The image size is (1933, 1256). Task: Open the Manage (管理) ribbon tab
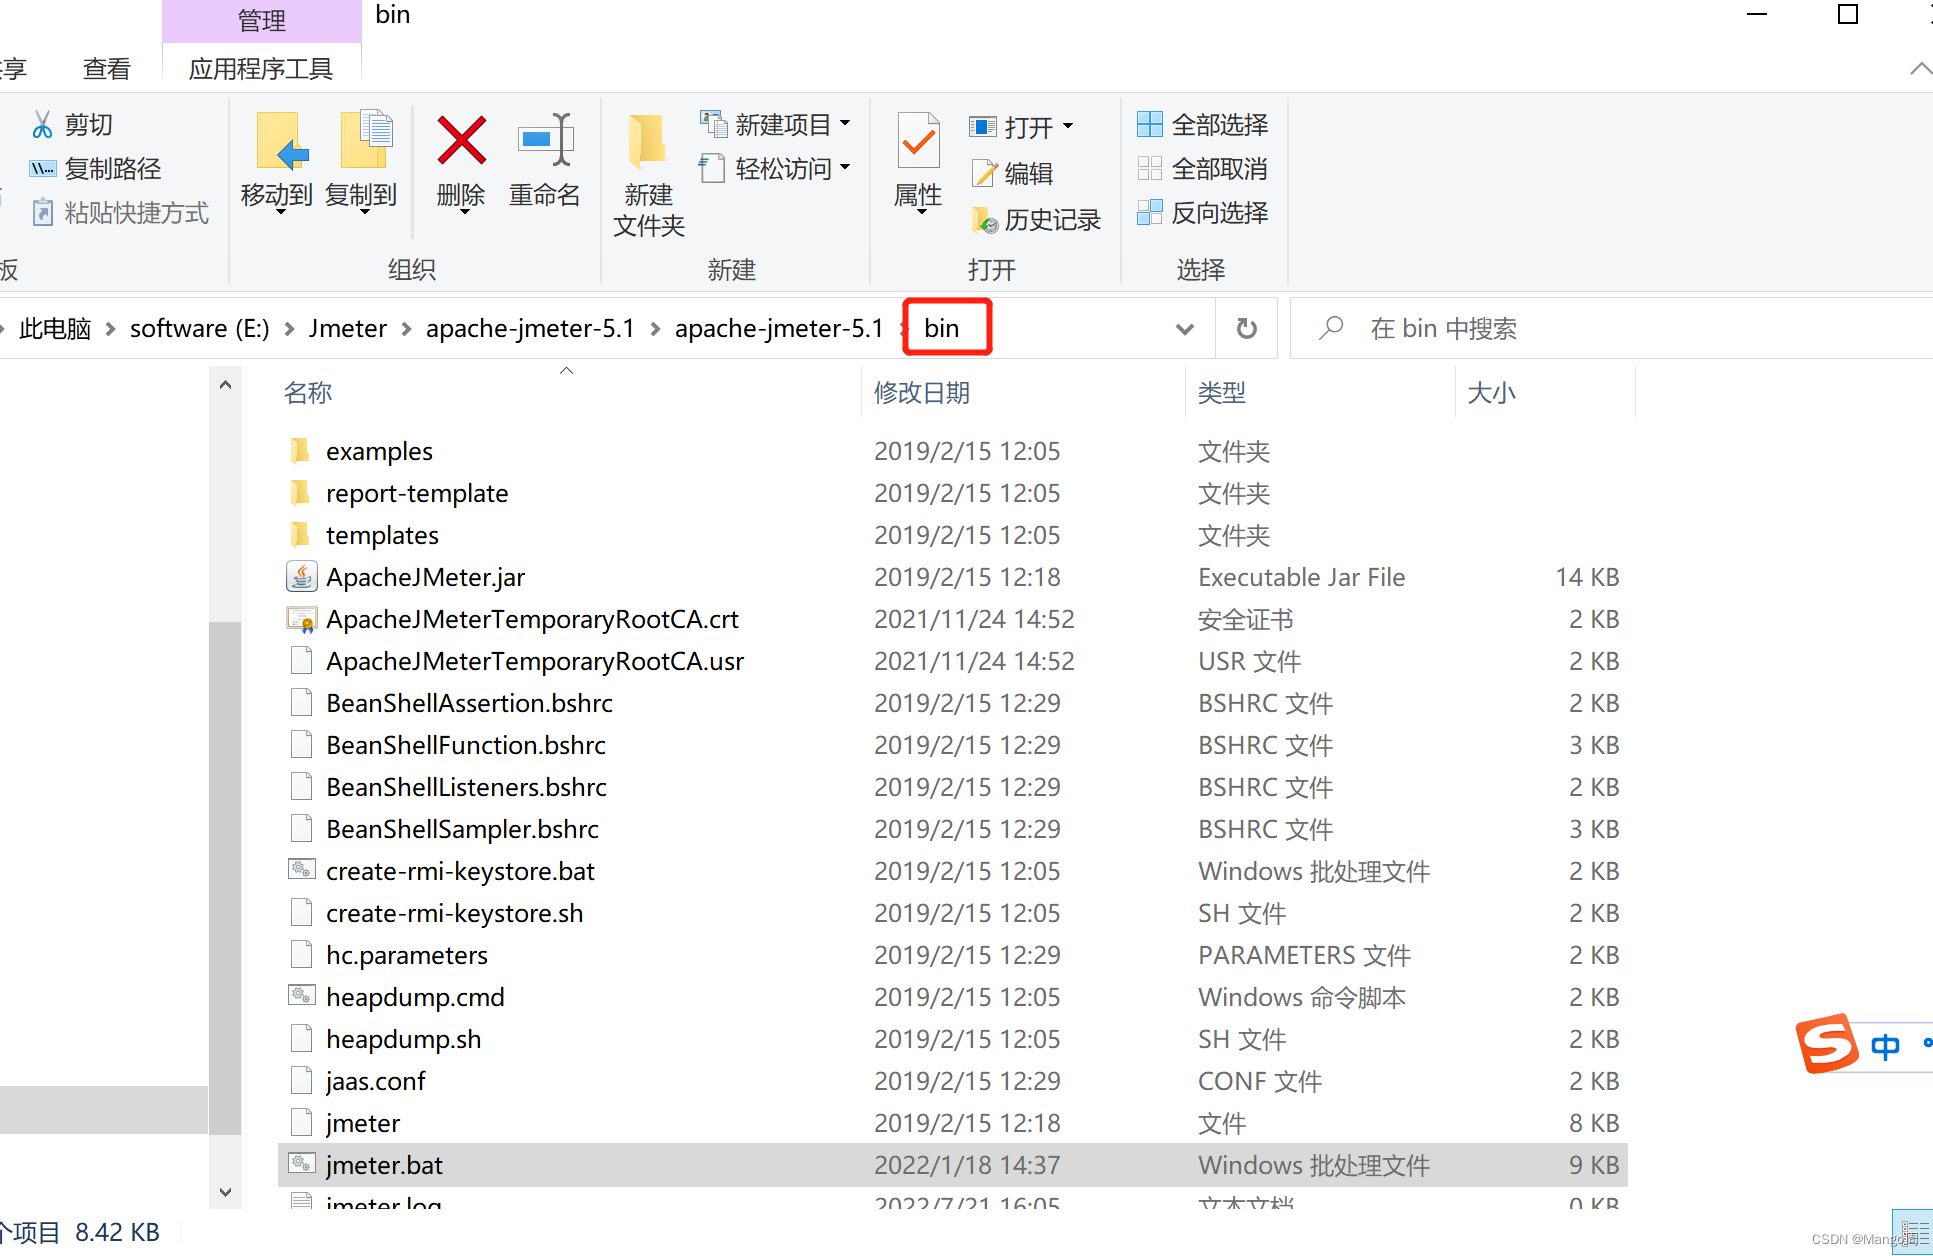tap(261, 21)
